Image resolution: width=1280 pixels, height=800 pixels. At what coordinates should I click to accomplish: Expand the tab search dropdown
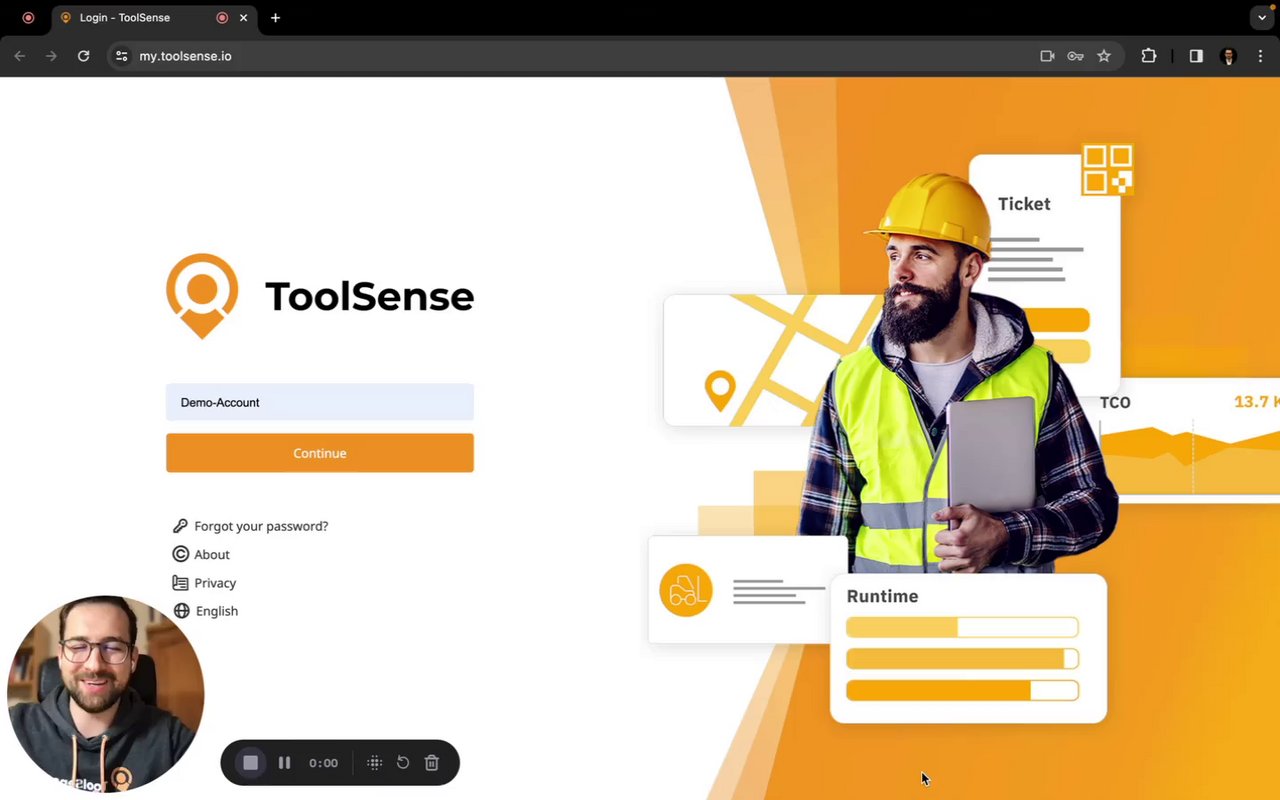1262,18
